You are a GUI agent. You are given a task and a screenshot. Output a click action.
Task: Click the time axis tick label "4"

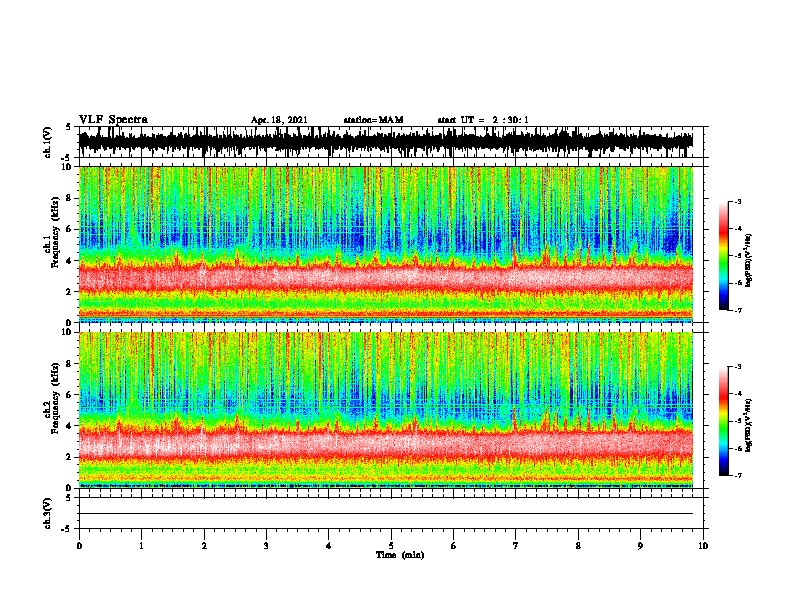tap(329, 546)
